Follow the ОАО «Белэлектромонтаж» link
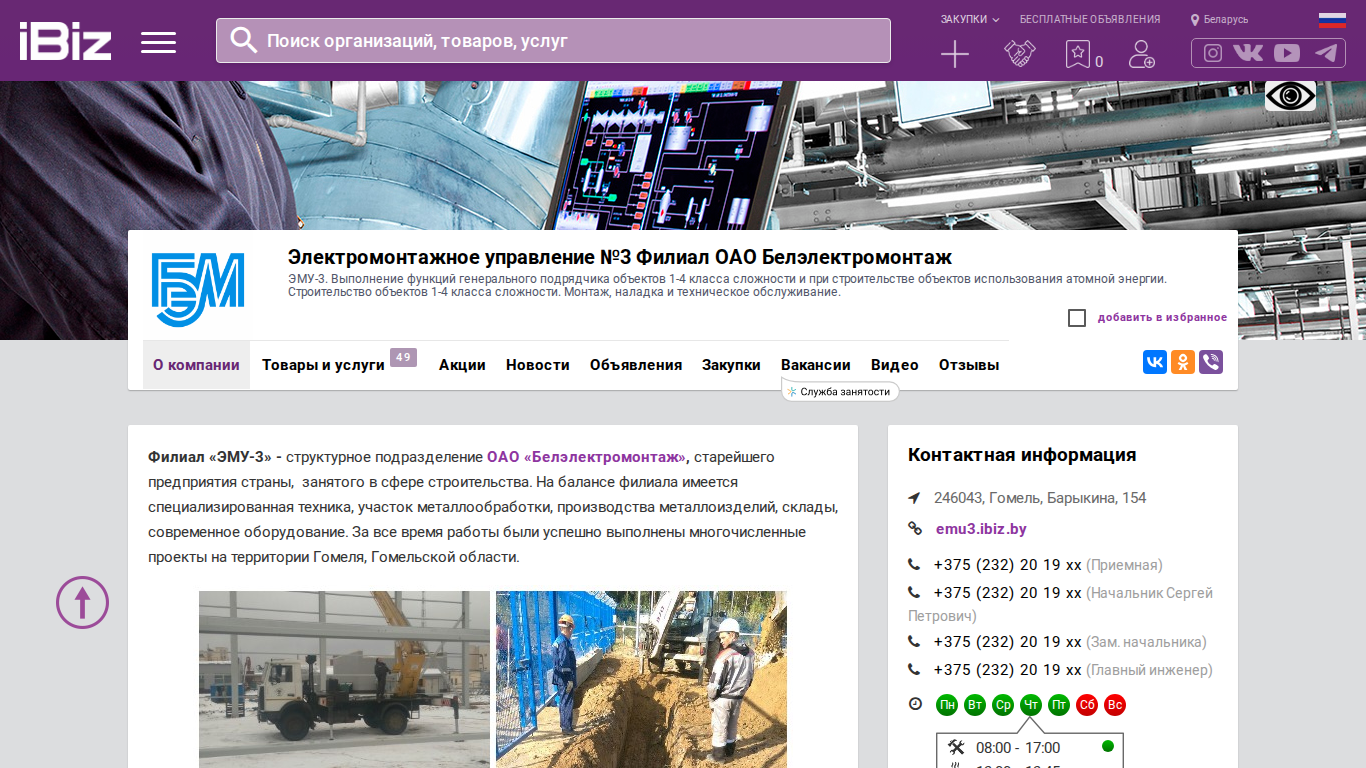Viewport: 1366px width, 768px height. (x=588, y=457)
